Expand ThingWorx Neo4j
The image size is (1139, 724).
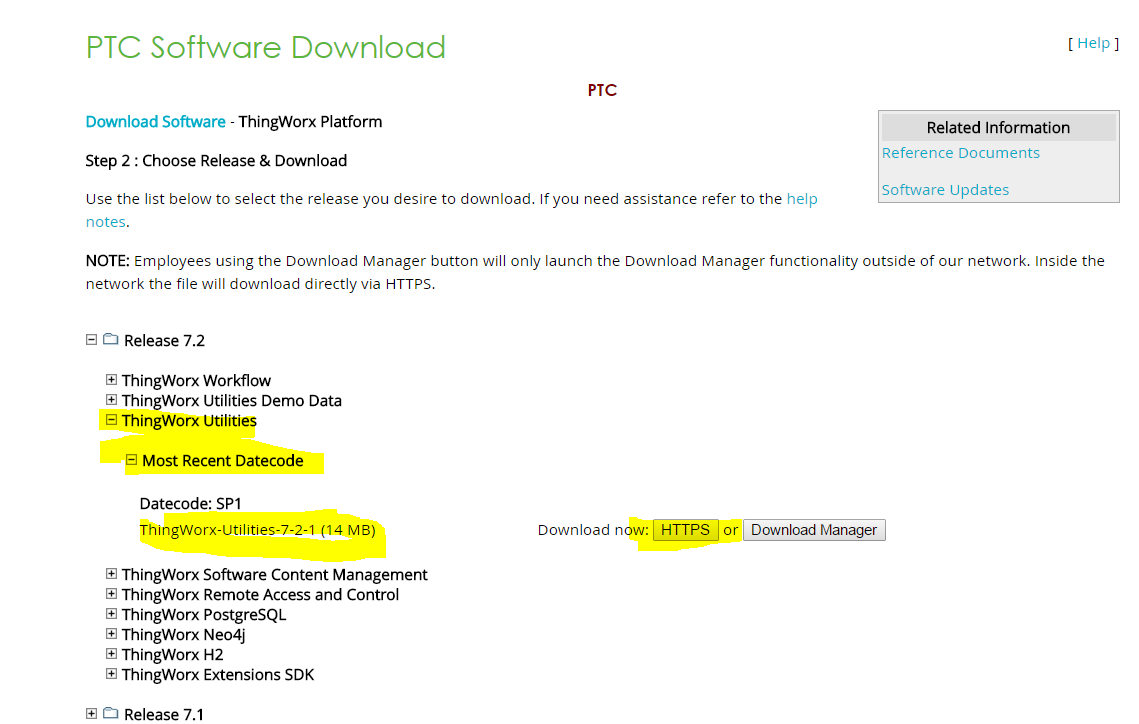[111, 633]
